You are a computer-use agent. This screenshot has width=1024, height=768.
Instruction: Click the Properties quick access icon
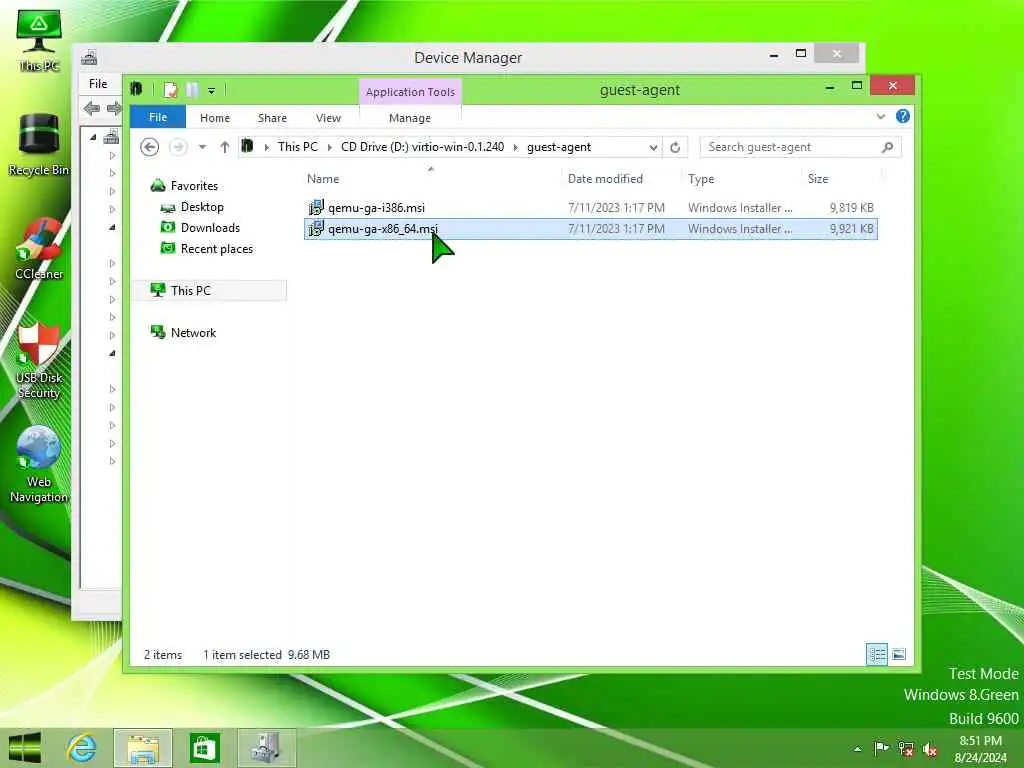point(170,90)
